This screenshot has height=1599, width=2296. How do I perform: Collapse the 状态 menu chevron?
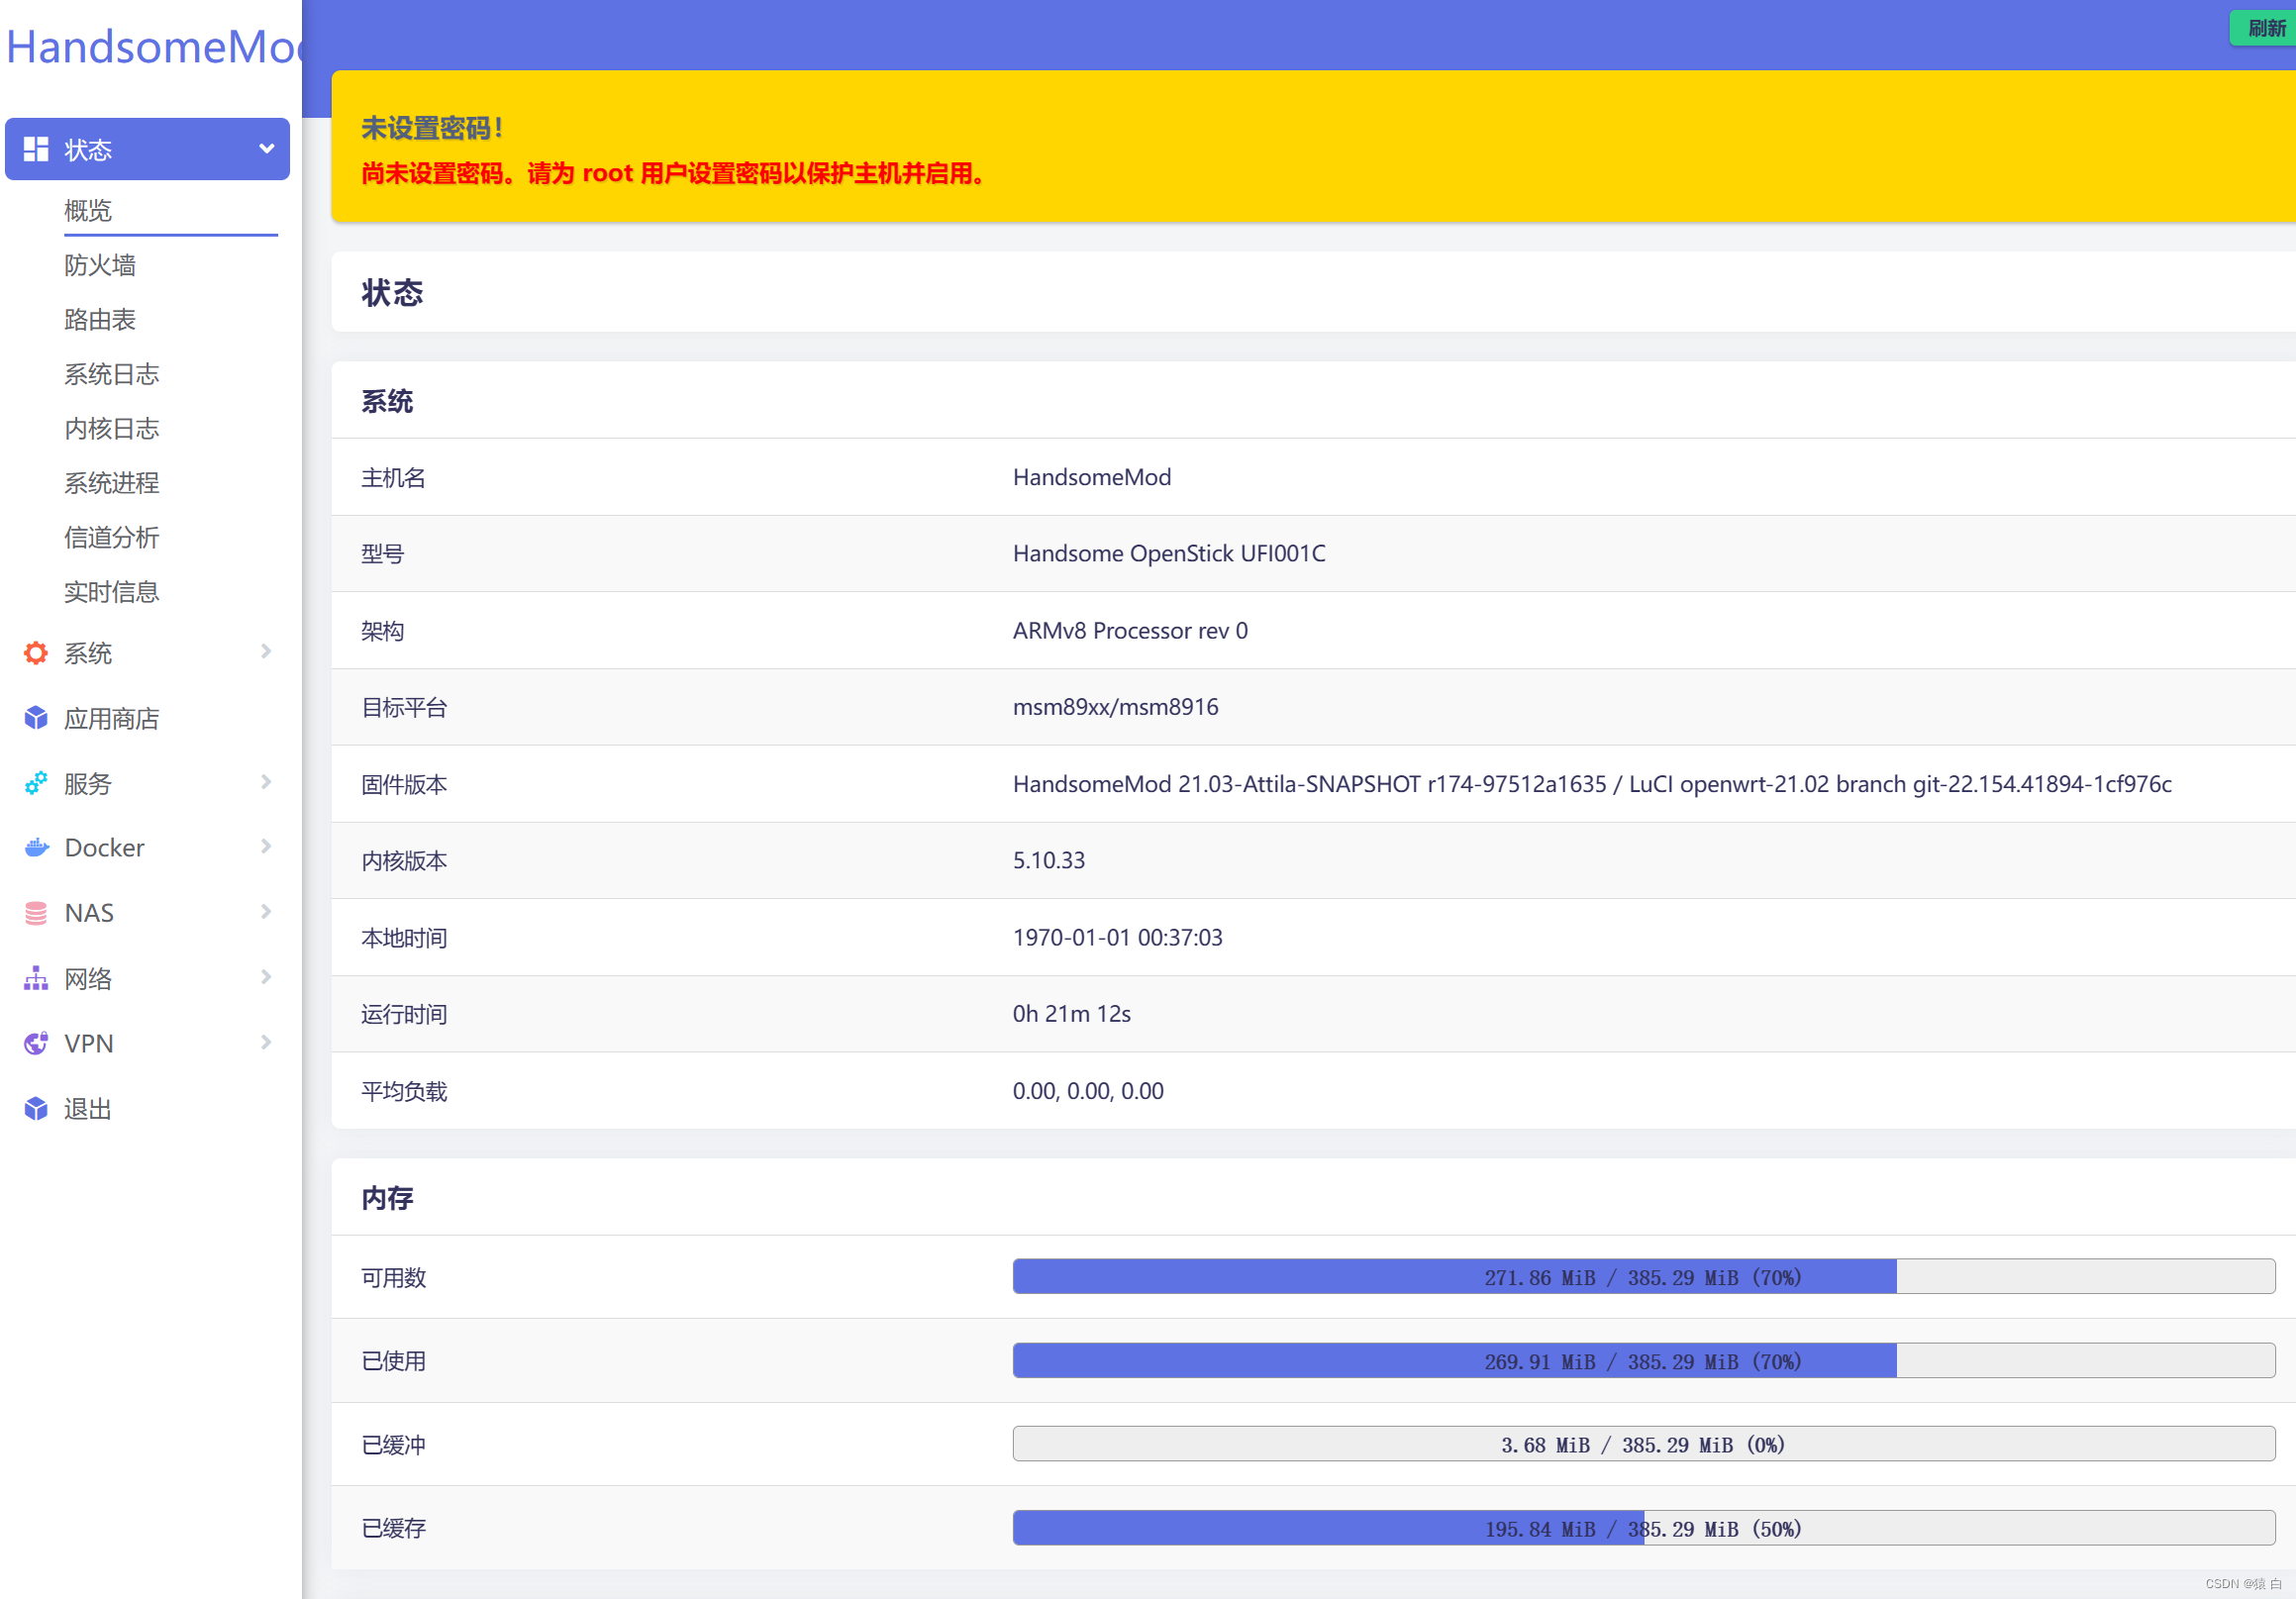click(266, 149)
